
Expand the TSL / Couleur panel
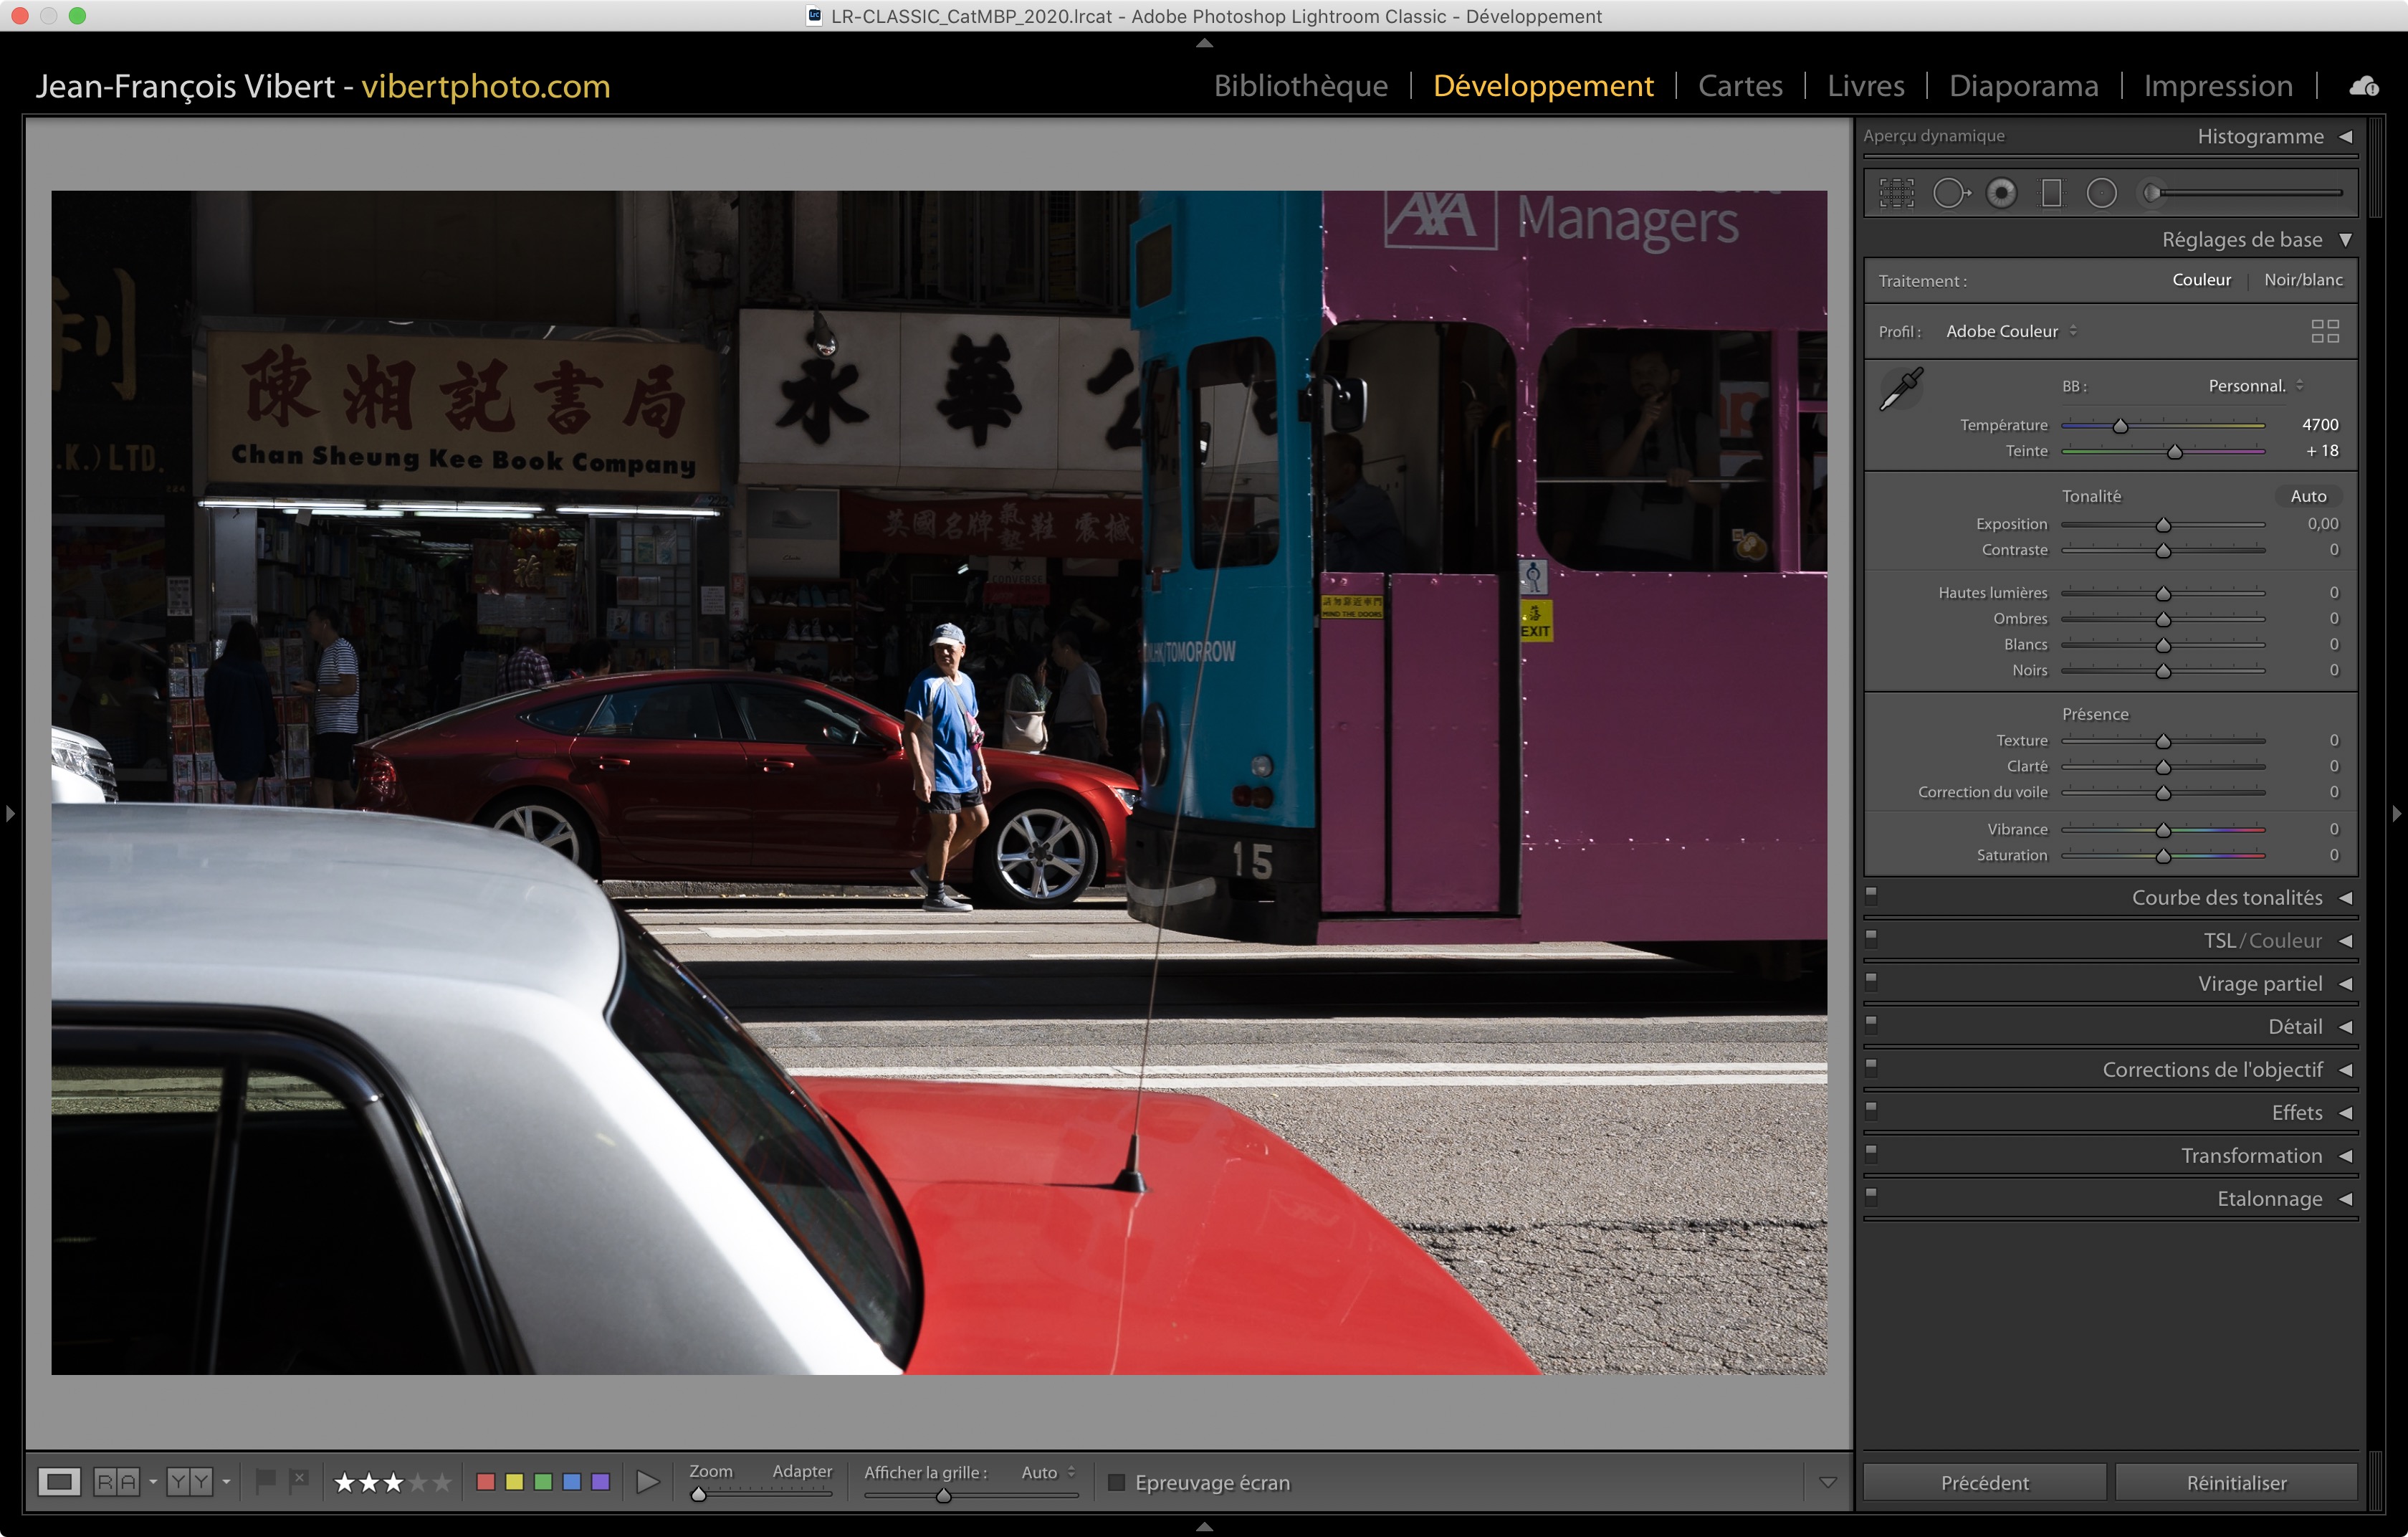click(2262, 941)
